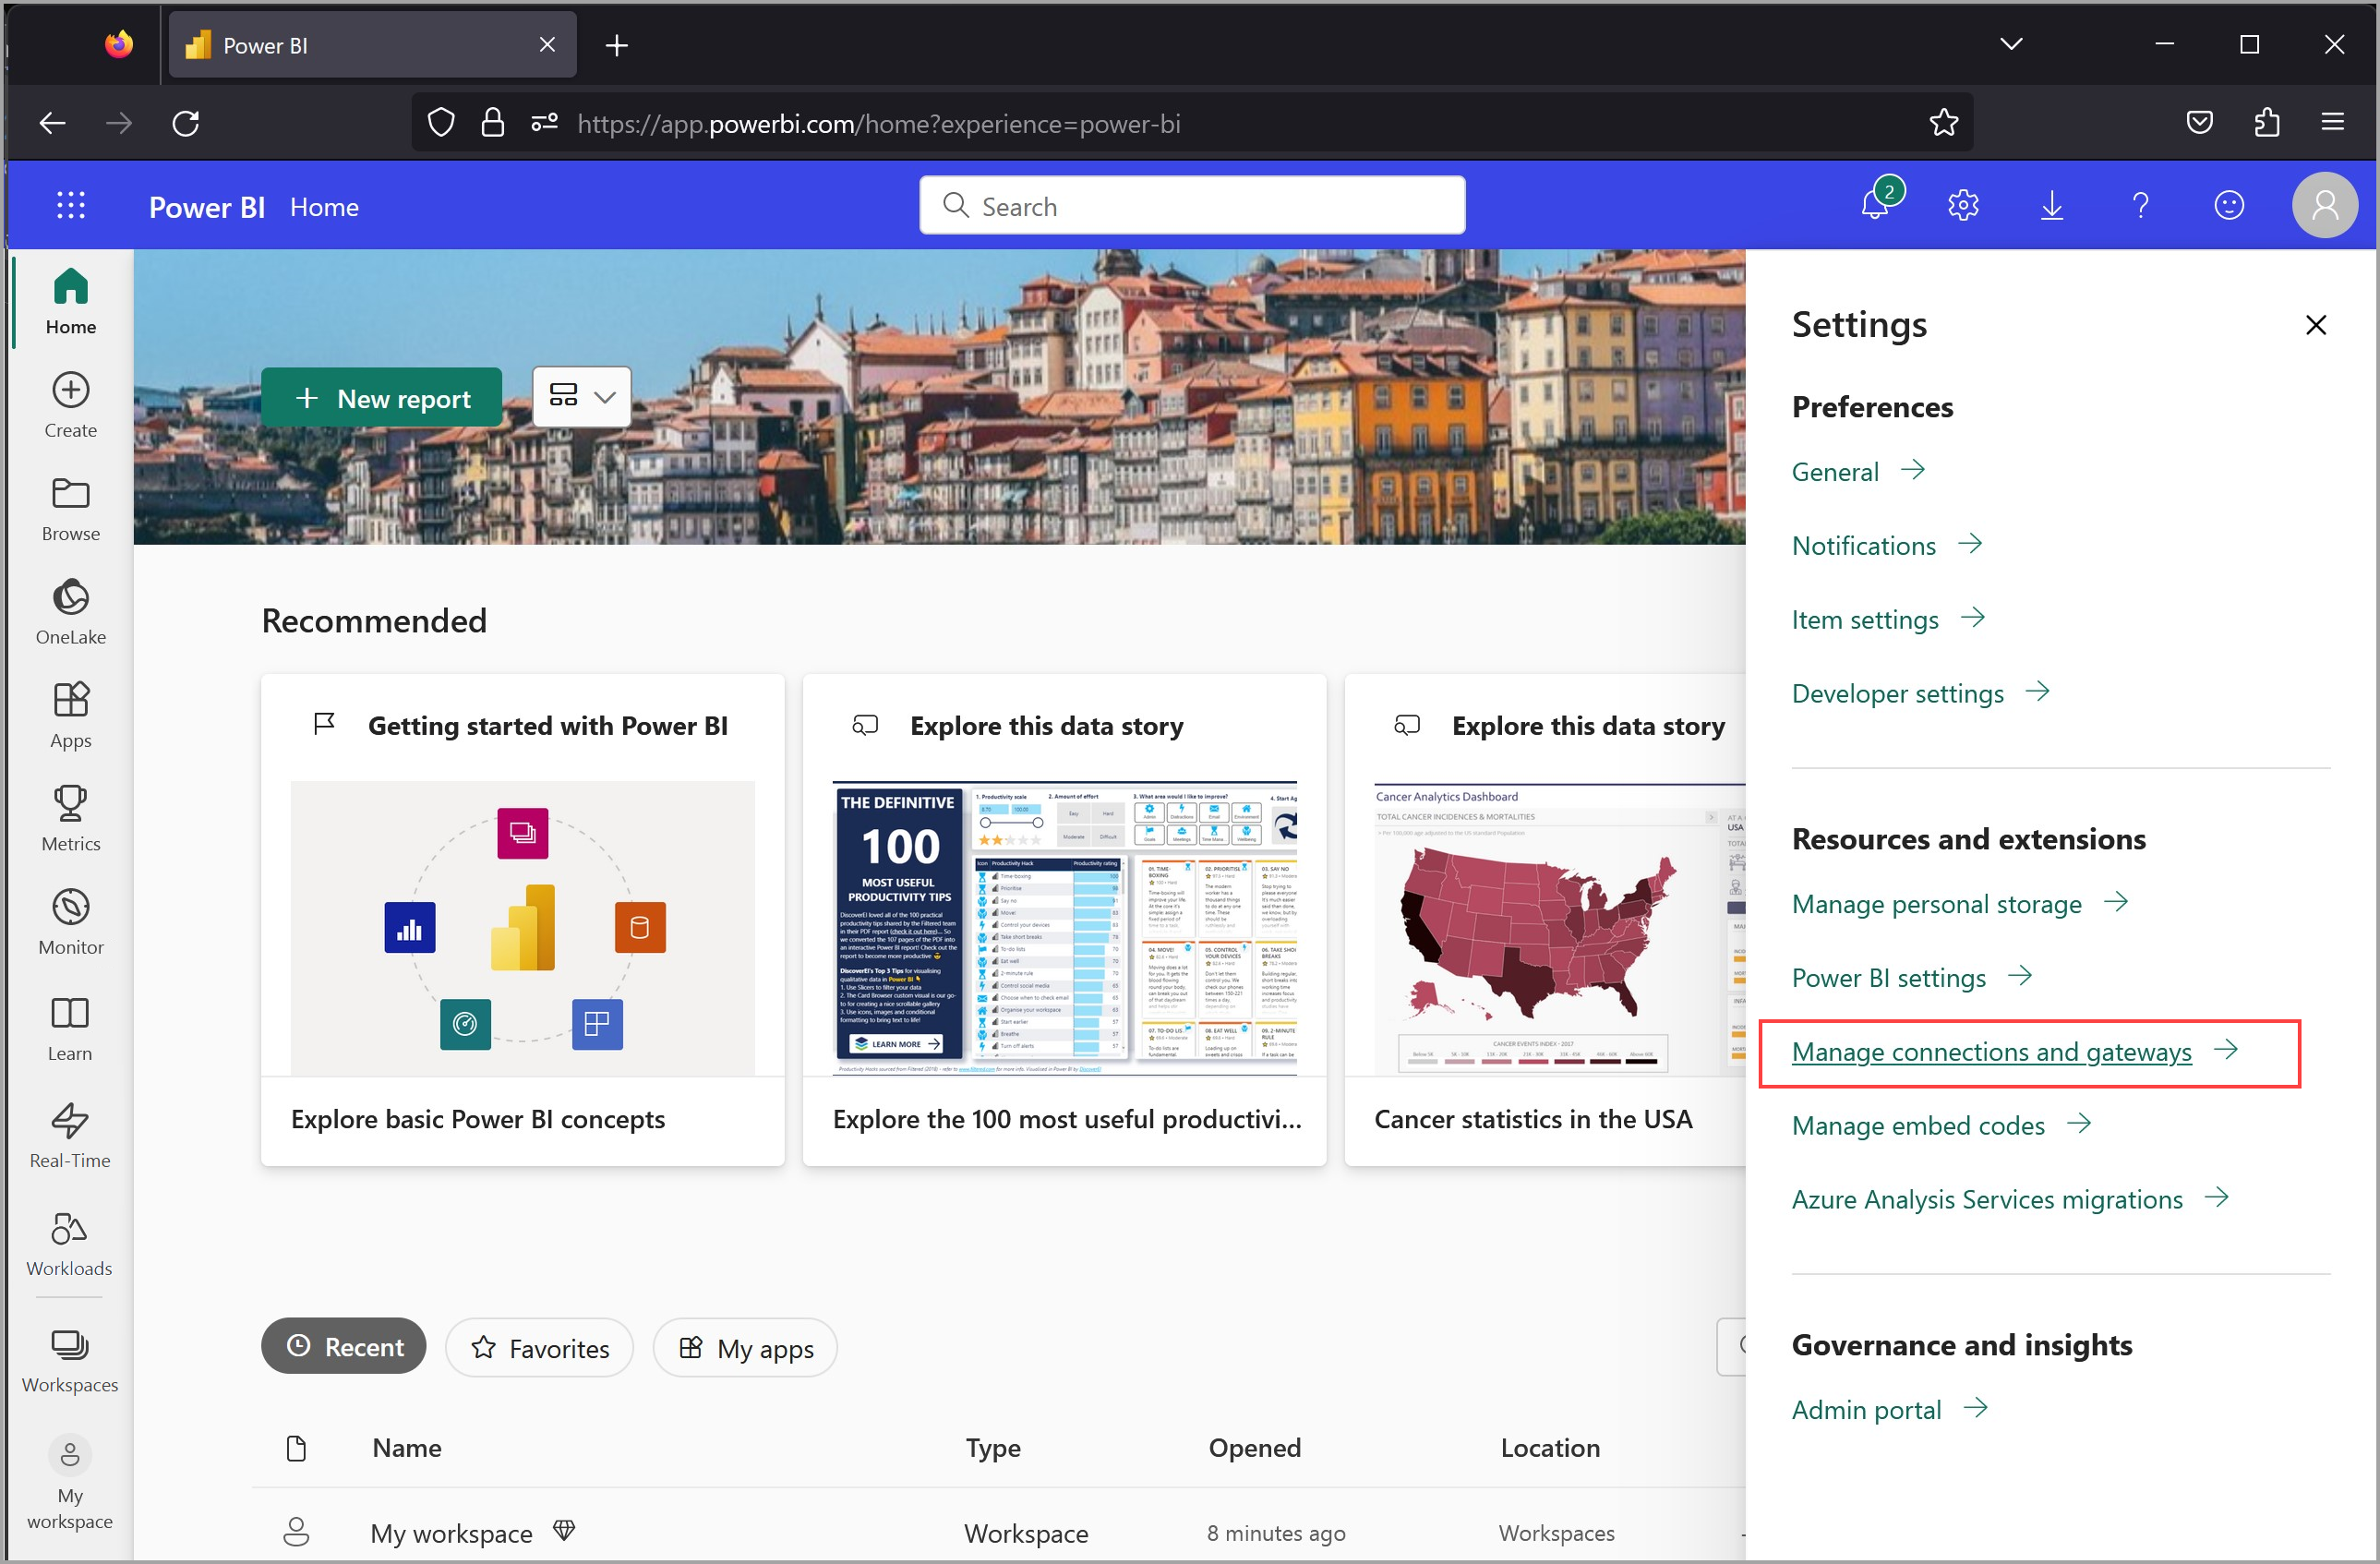Click the padlock site security icon

point(492,123)
